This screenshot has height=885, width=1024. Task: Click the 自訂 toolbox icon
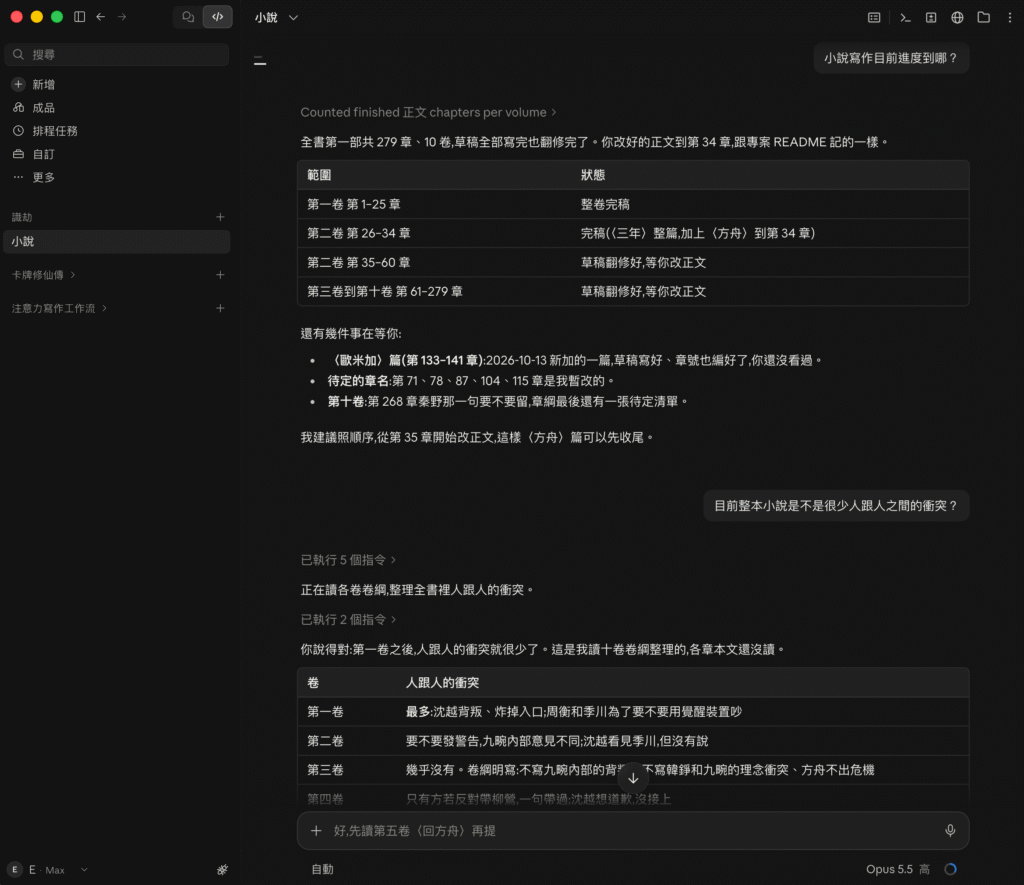(x=18, y=154)
